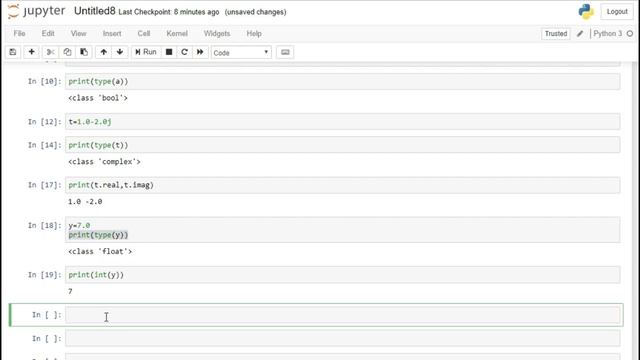Screen dimensions: 640x360
Task: Restart kernel and run all cells icon
Action: point(200,52)
